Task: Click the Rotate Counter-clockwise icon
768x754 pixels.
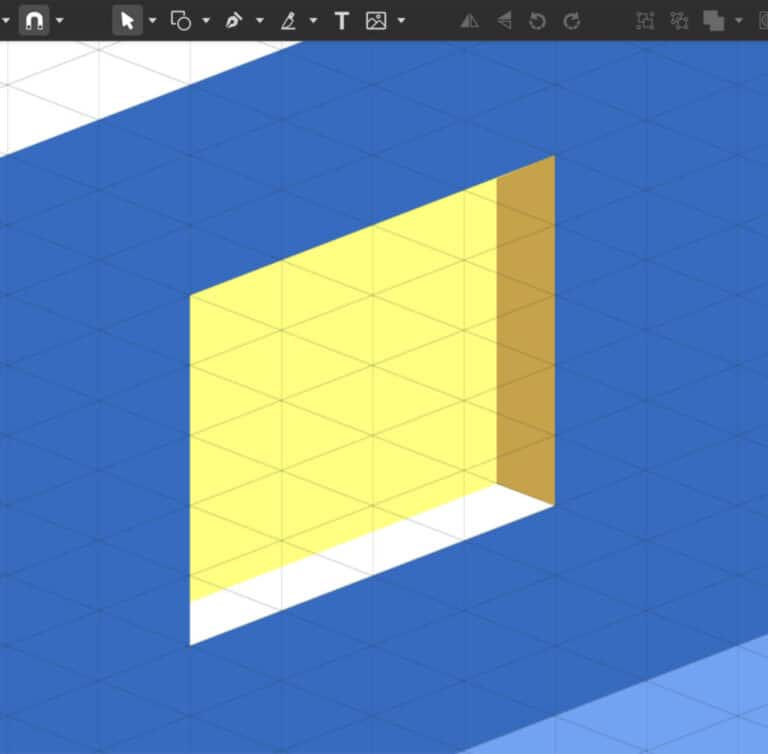Action: 537,21
